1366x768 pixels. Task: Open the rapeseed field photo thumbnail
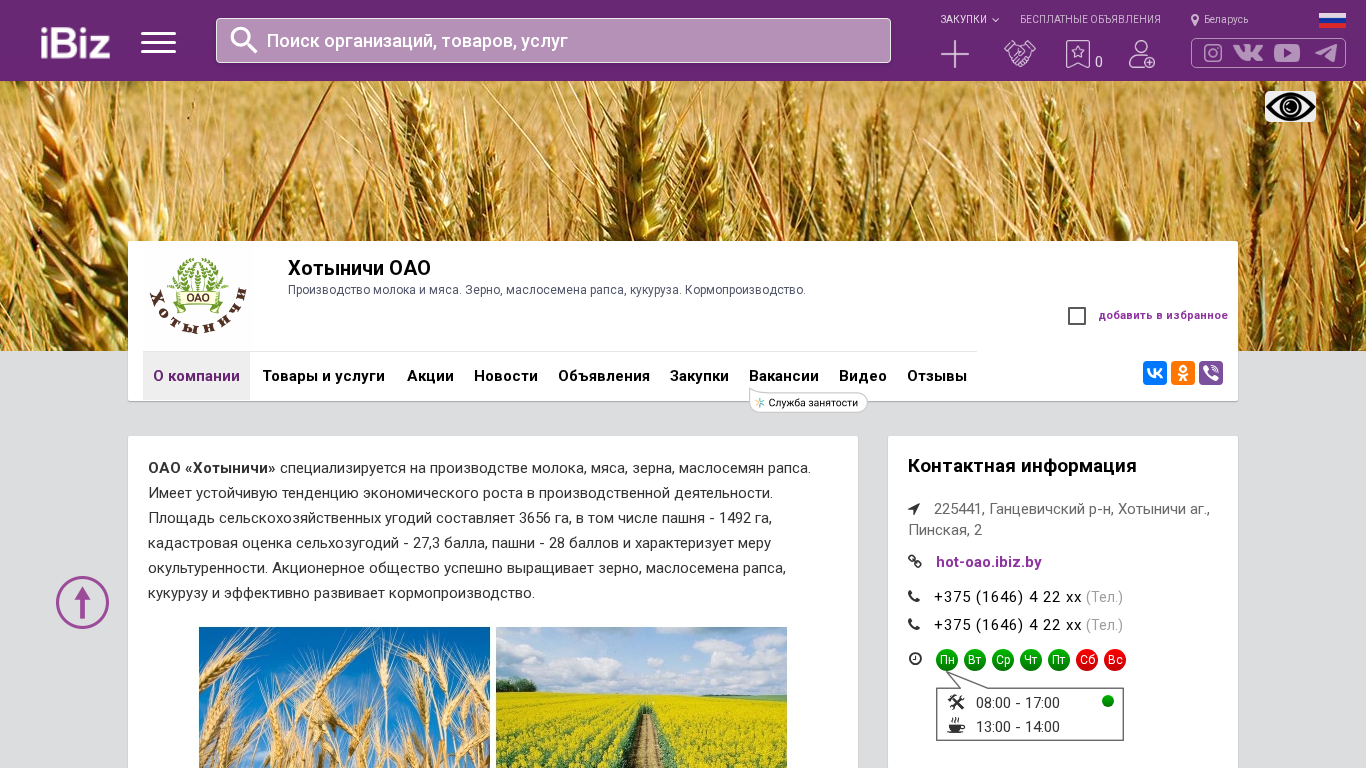[641, 697]
